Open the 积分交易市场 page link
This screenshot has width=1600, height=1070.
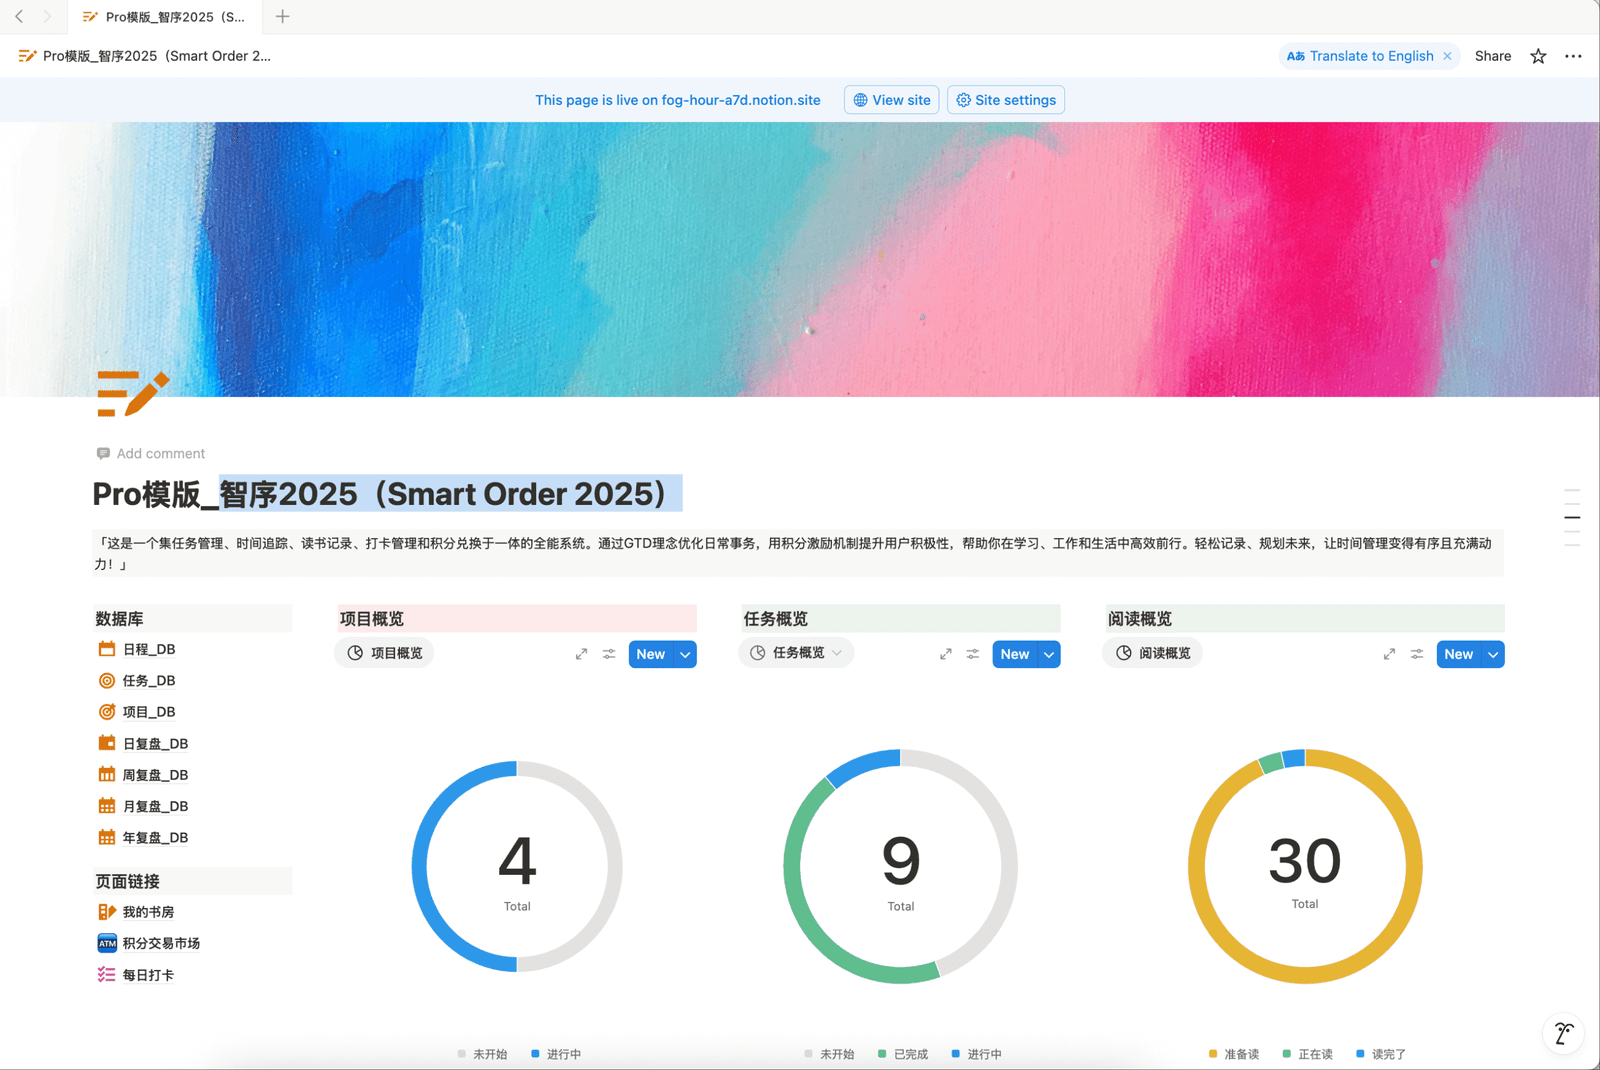(x=160, y=943)
